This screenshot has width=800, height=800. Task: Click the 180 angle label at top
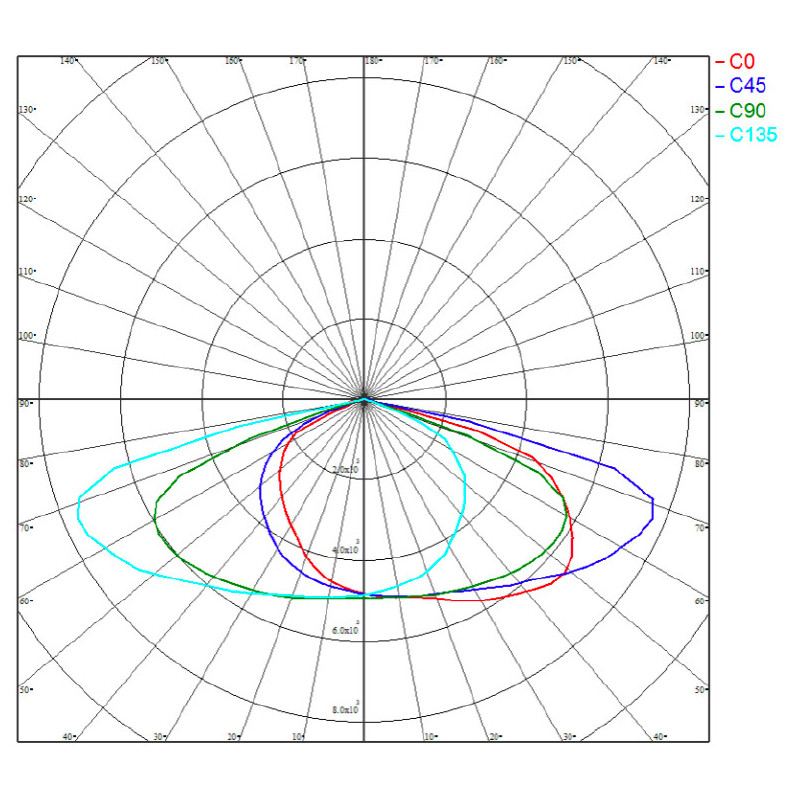[372, 61]
